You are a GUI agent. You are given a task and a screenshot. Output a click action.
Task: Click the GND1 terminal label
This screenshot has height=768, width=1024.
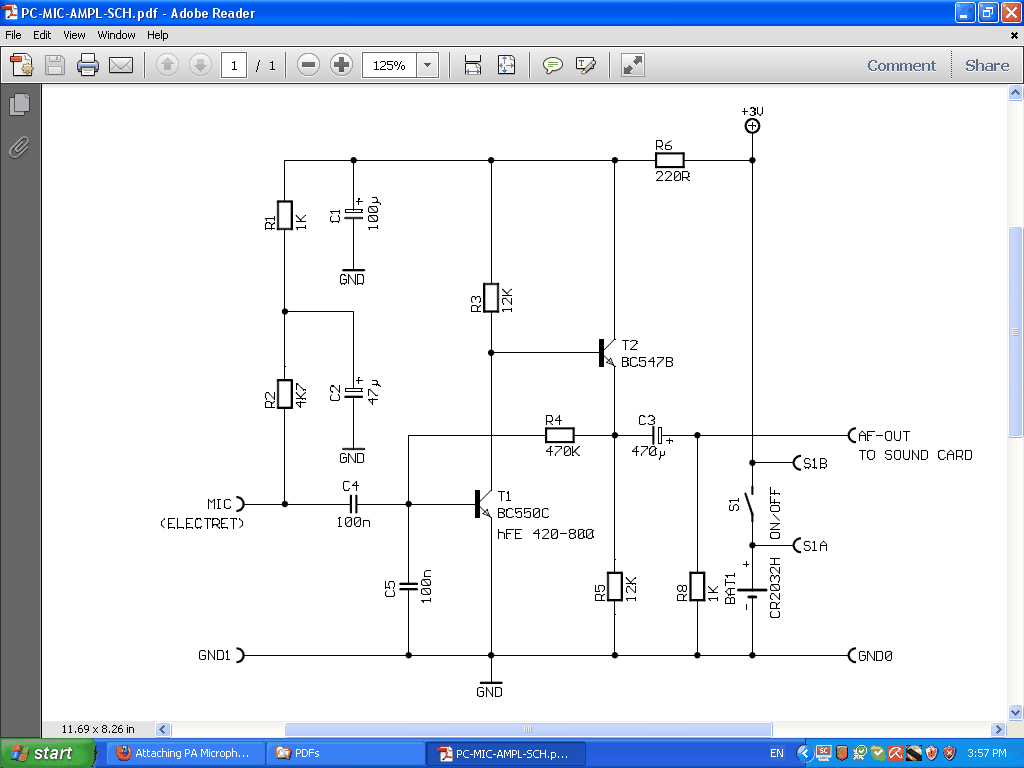tap(214, 655)
